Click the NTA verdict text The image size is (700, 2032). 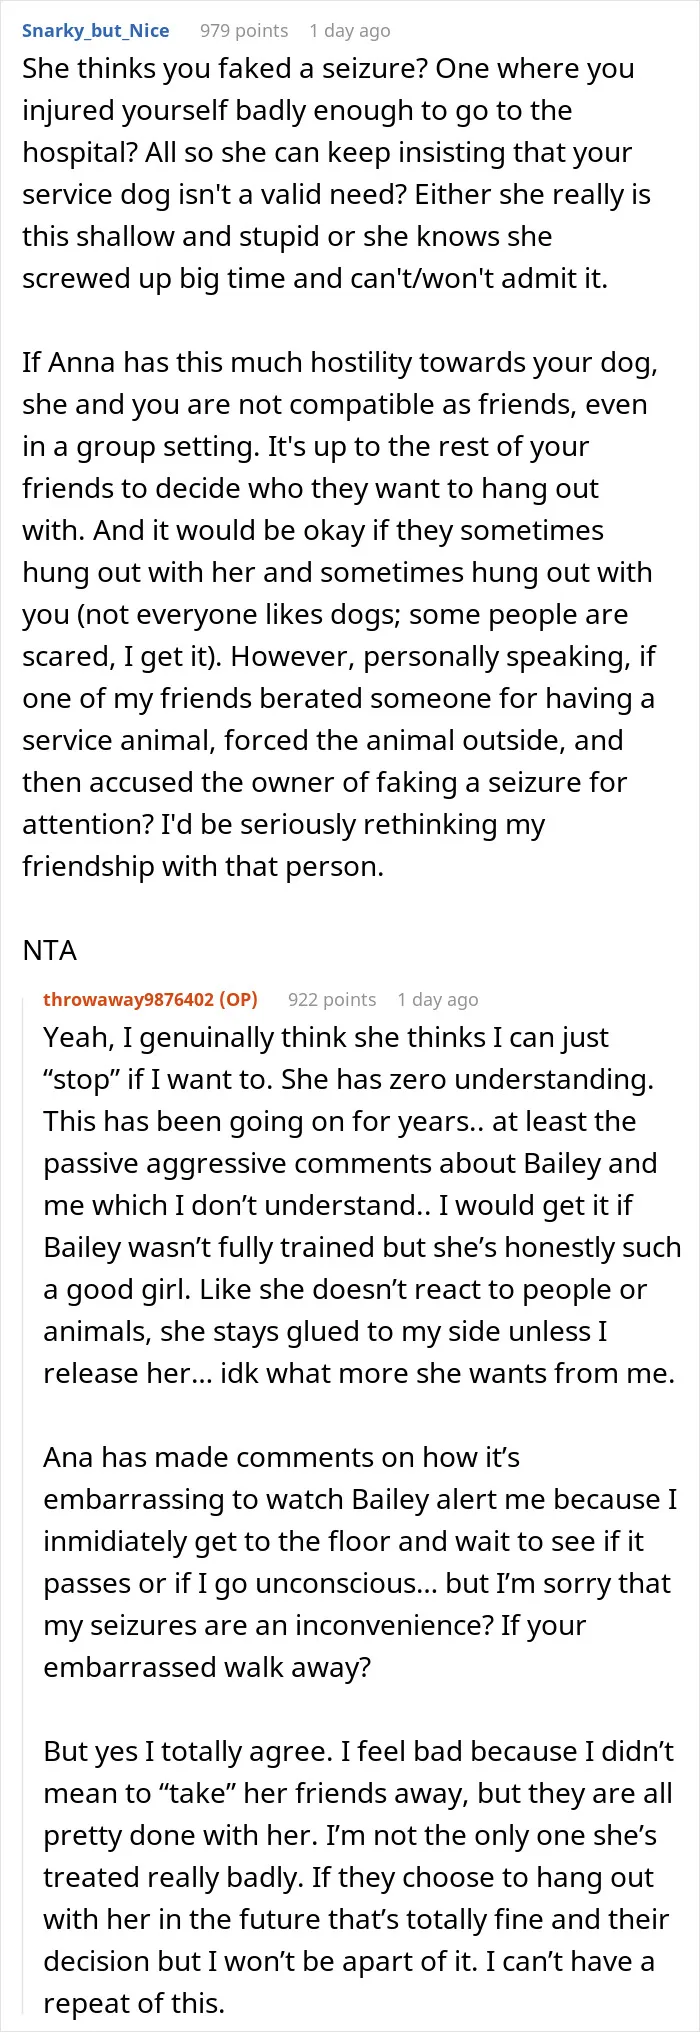[50, 950]
